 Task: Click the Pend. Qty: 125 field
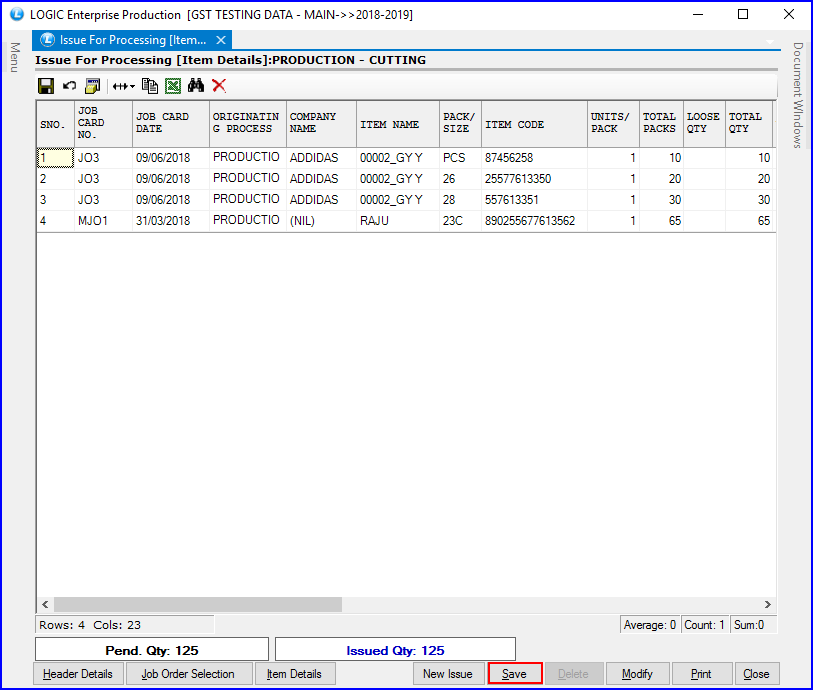click(152, 650)
